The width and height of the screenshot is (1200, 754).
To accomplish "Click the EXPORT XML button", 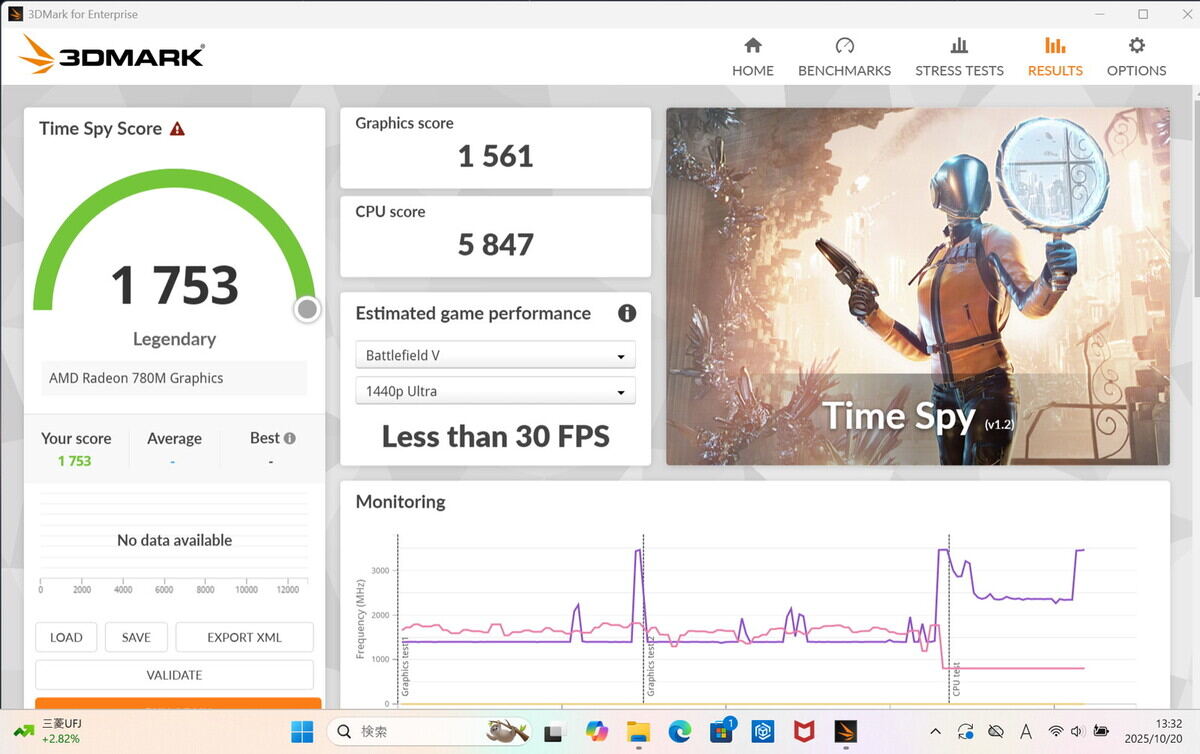I will [244, 637].
